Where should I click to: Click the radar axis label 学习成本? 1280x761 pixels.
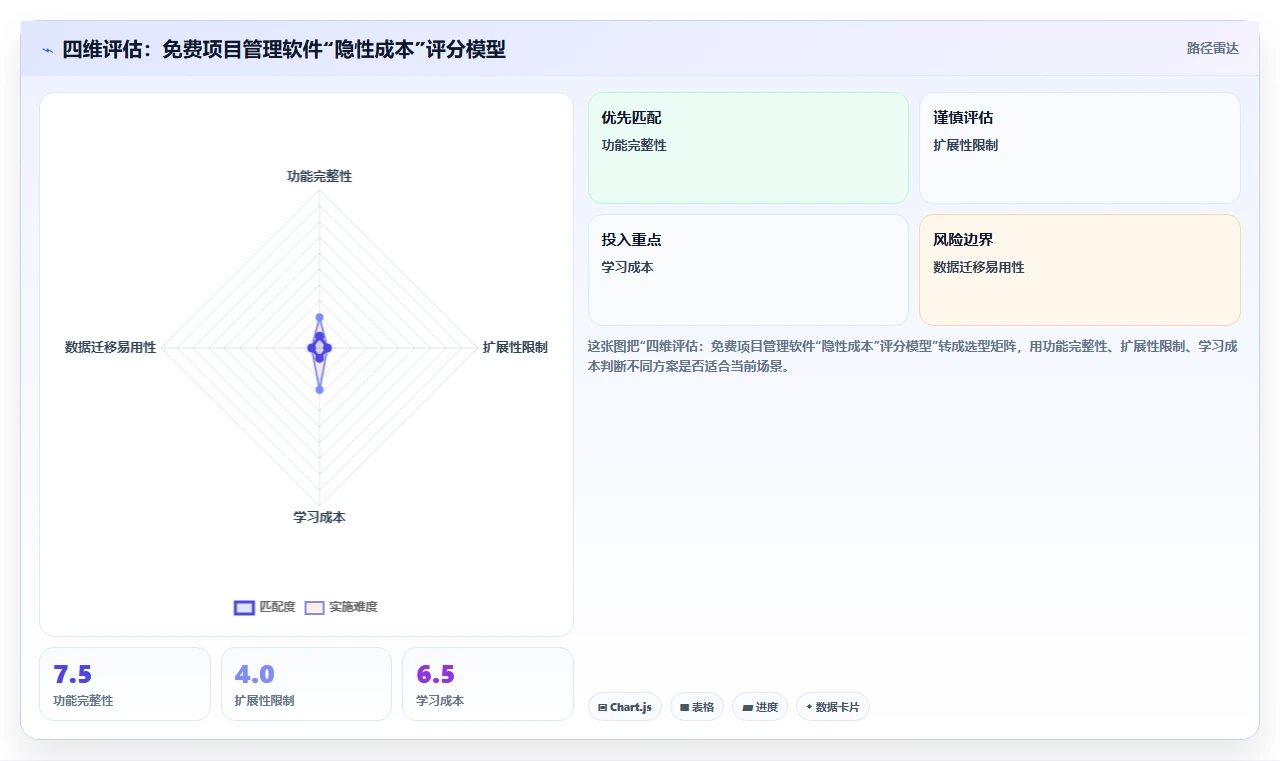pyautogui.click(x=319, y=517)
